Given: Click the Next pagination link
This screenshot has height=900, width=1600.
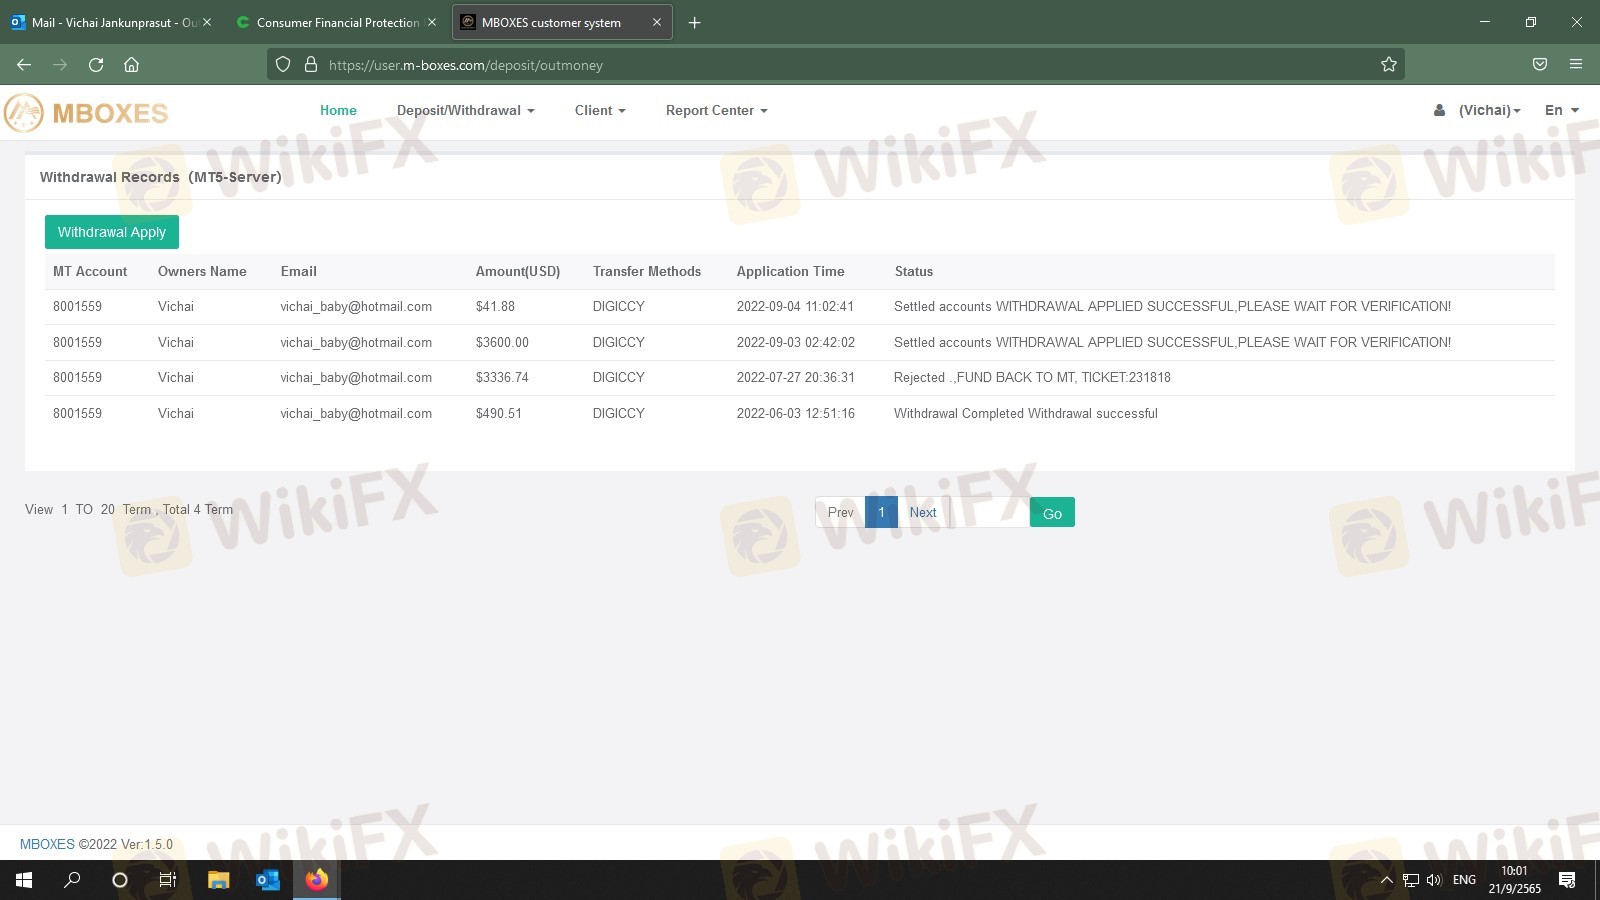Looking at the screenshot, I should 922,513.
